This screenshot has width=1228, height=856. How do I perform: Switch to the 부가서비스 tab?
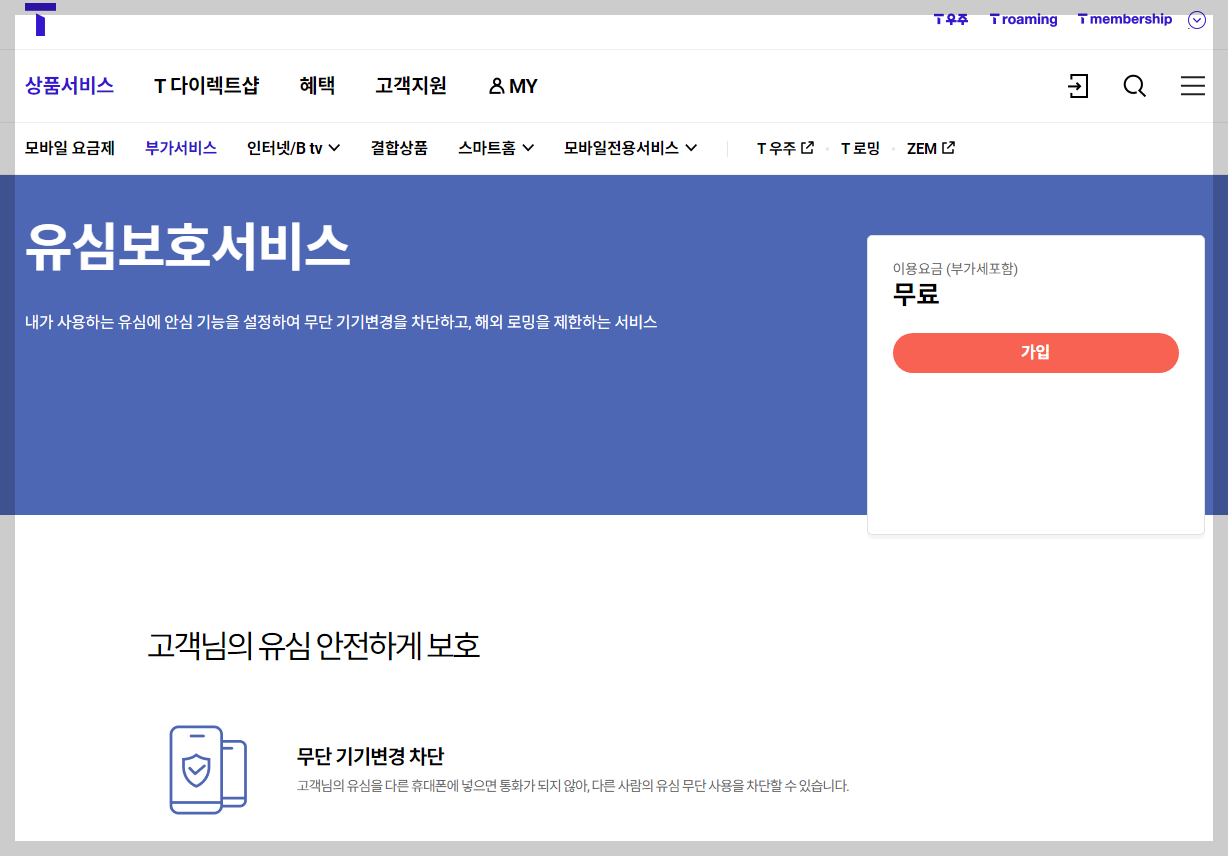(x=180, y=147)
